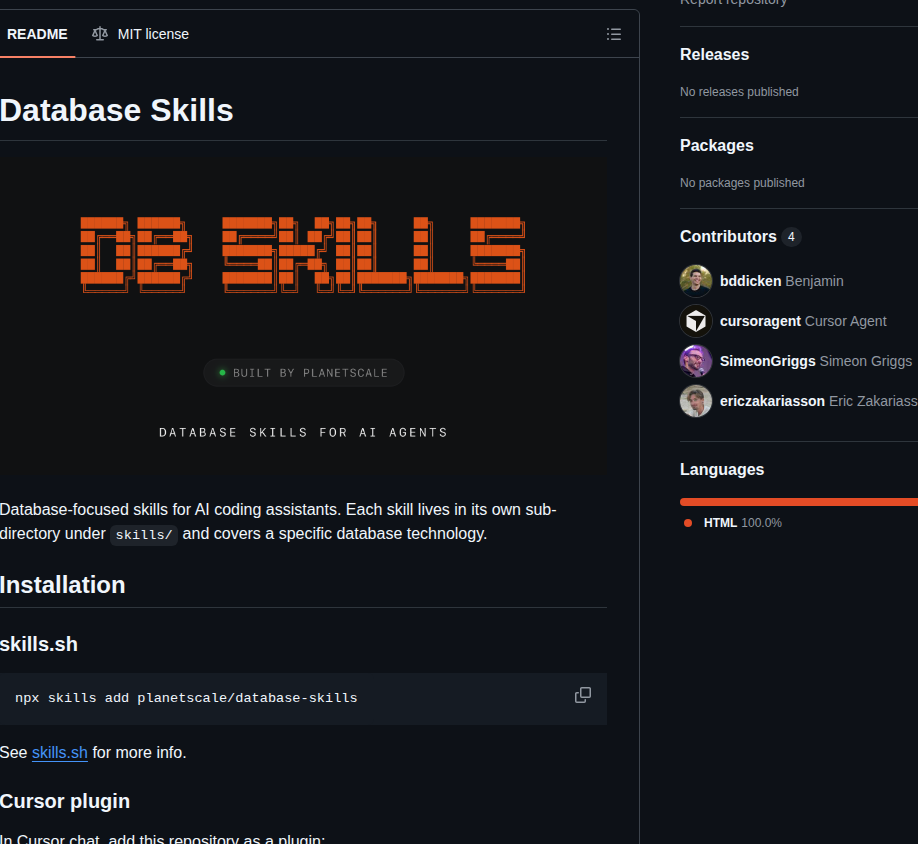Screen dimensions: 918x844
Task: Click the MIT license scale icon
Action: click(x=100, y=34)
